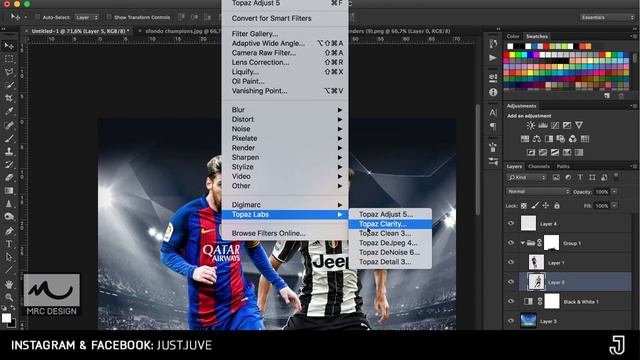Switch to the Color panel tab
The width and height of the screenshot is (640, 360).
513,36
